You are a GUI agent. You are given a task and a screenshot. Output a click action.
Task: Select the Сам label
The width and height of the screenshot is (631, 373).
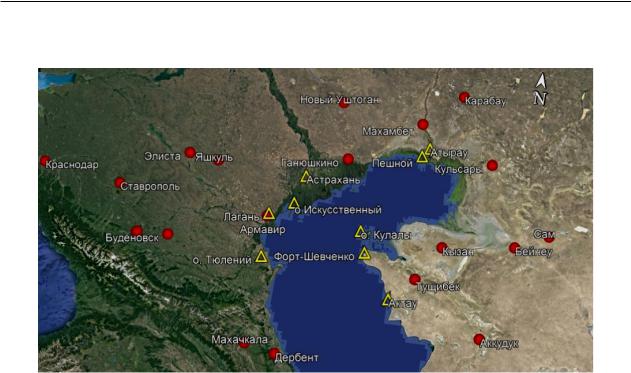(544, 234)
